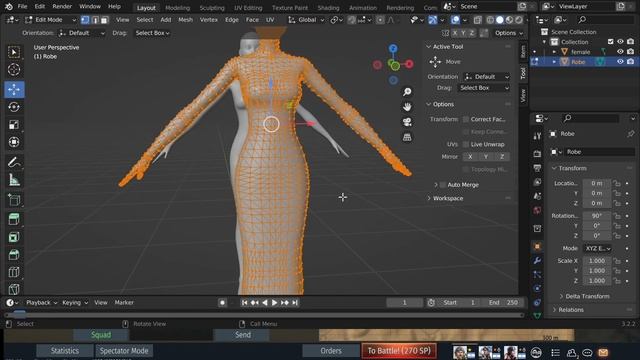
Task: Expand the Delta Transform section
Action: (587, 296)
